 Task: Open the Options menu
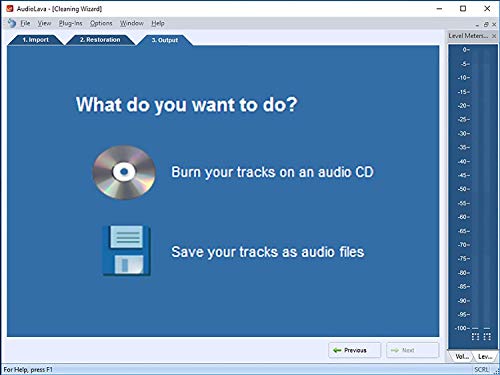101,23
